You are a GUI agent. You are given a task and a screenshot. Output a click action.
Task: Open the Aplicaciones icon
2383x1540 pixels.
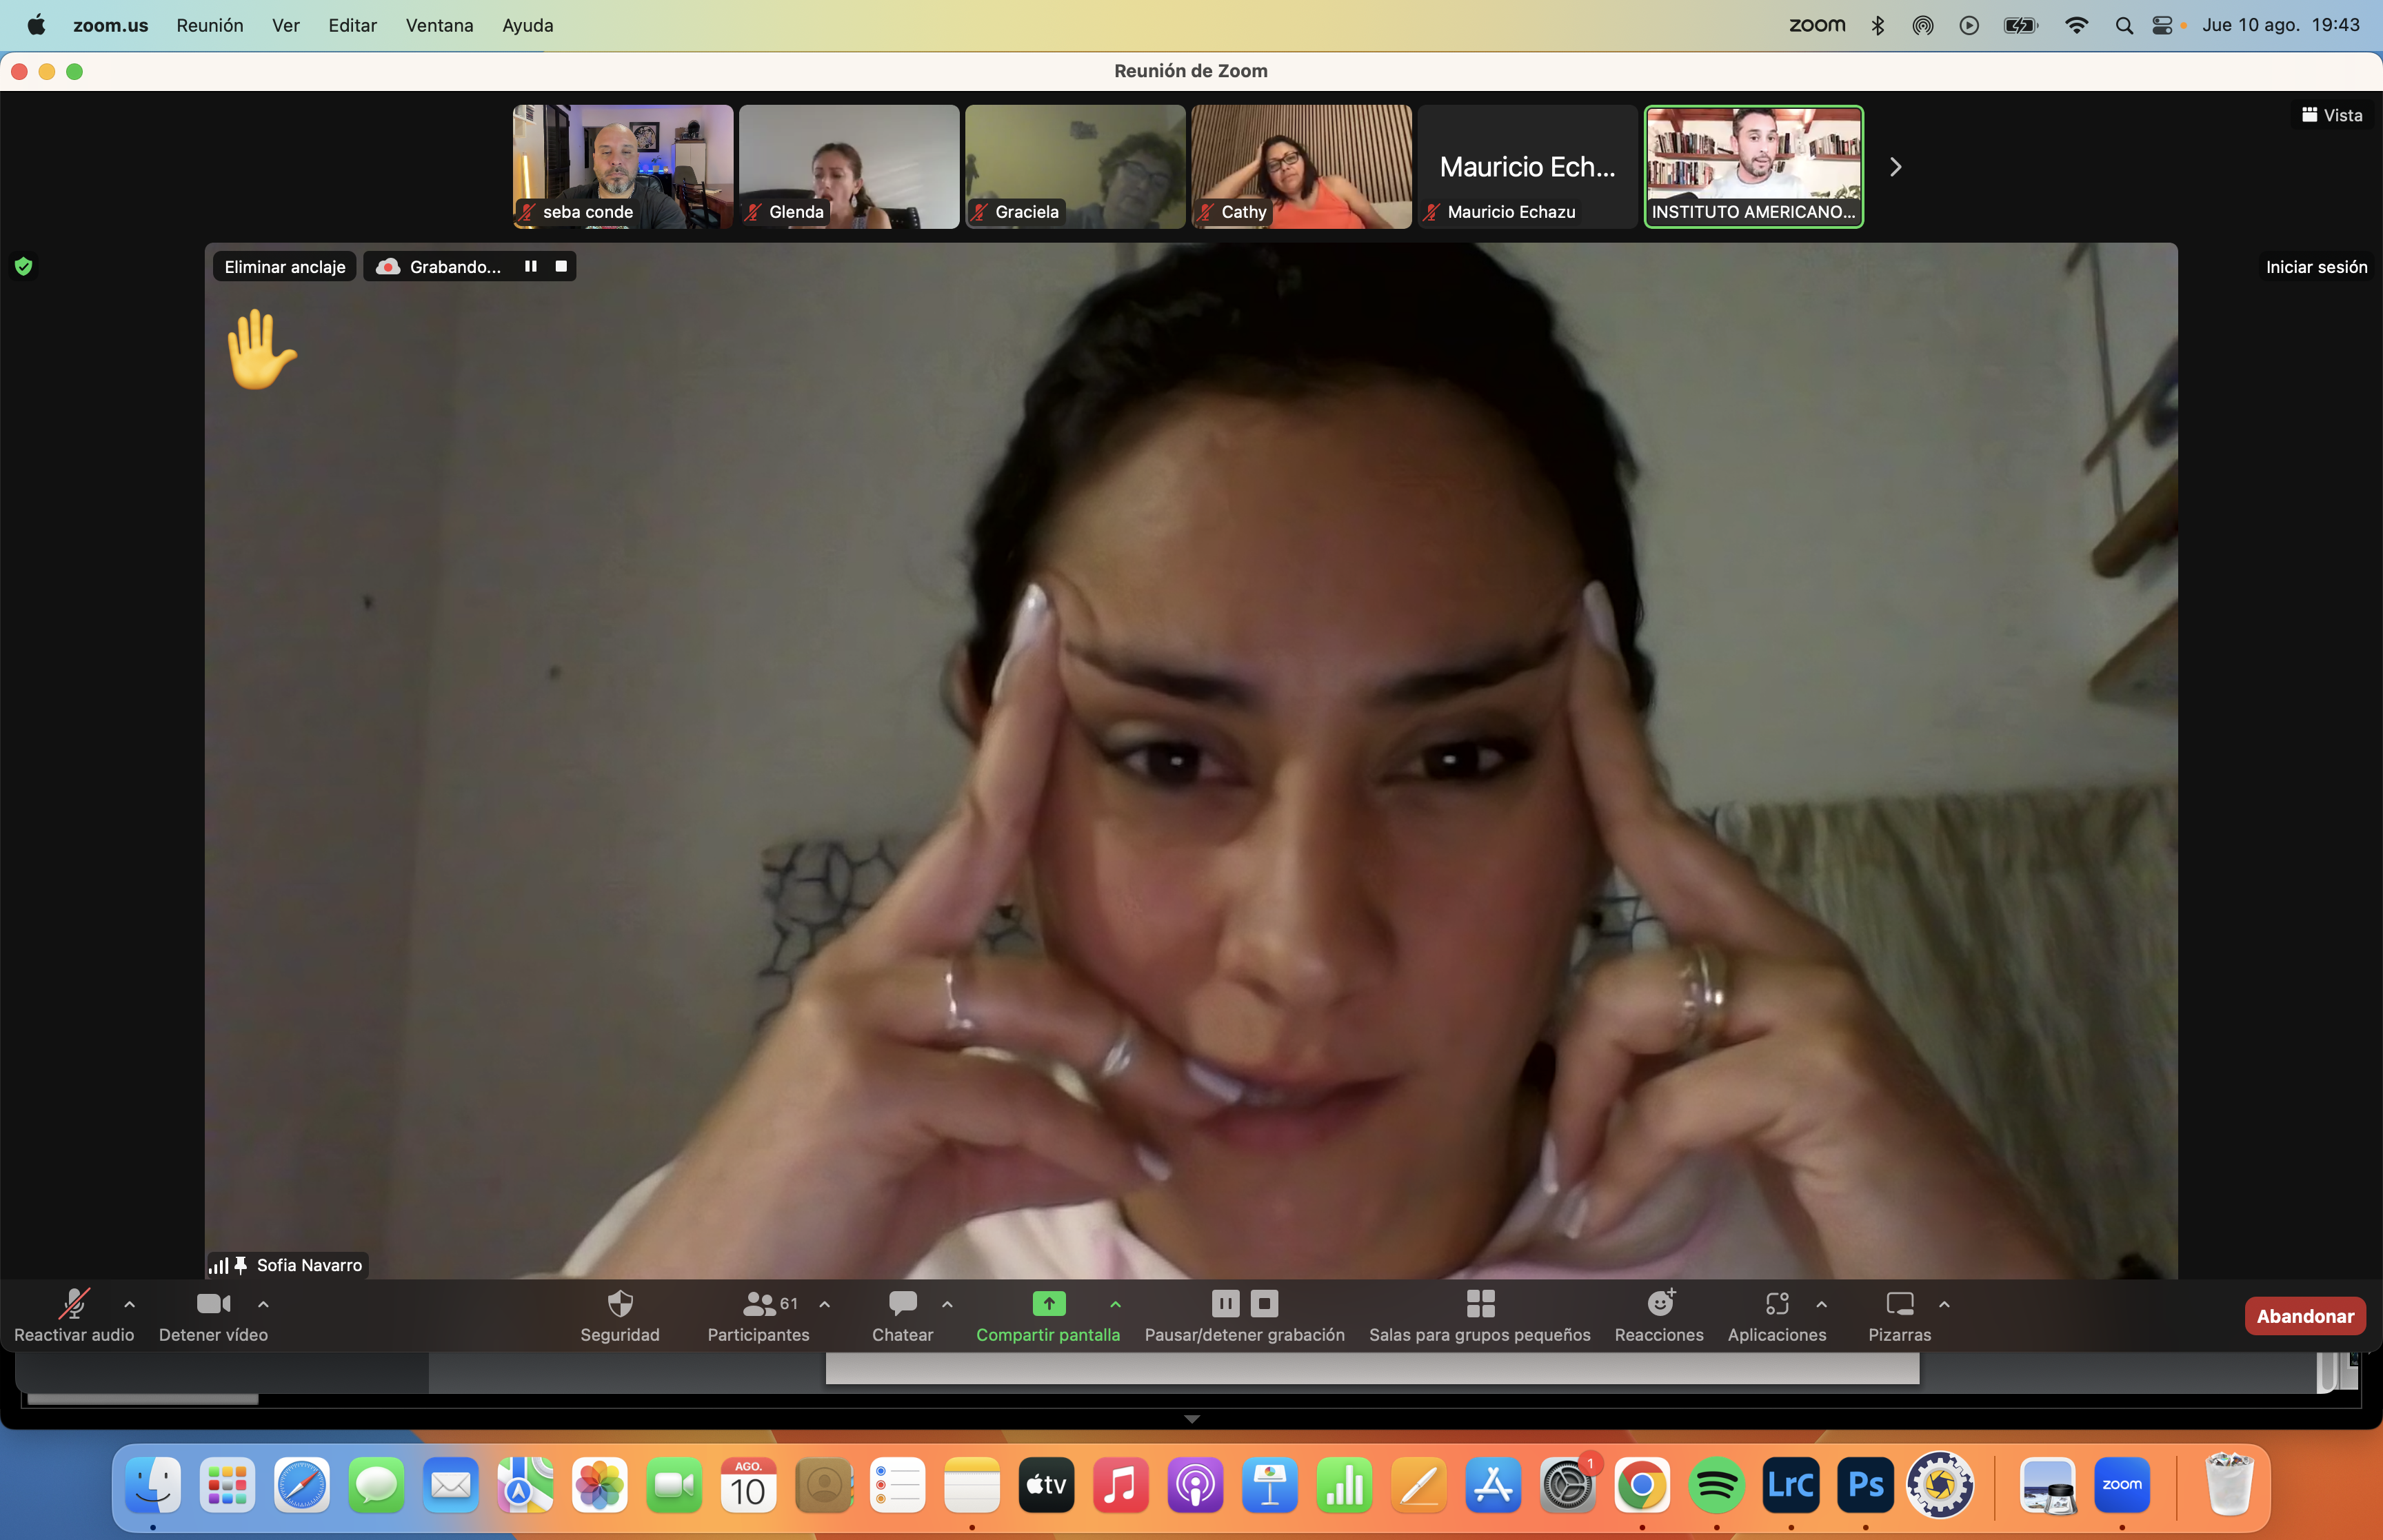(x=1776, y=1304)
